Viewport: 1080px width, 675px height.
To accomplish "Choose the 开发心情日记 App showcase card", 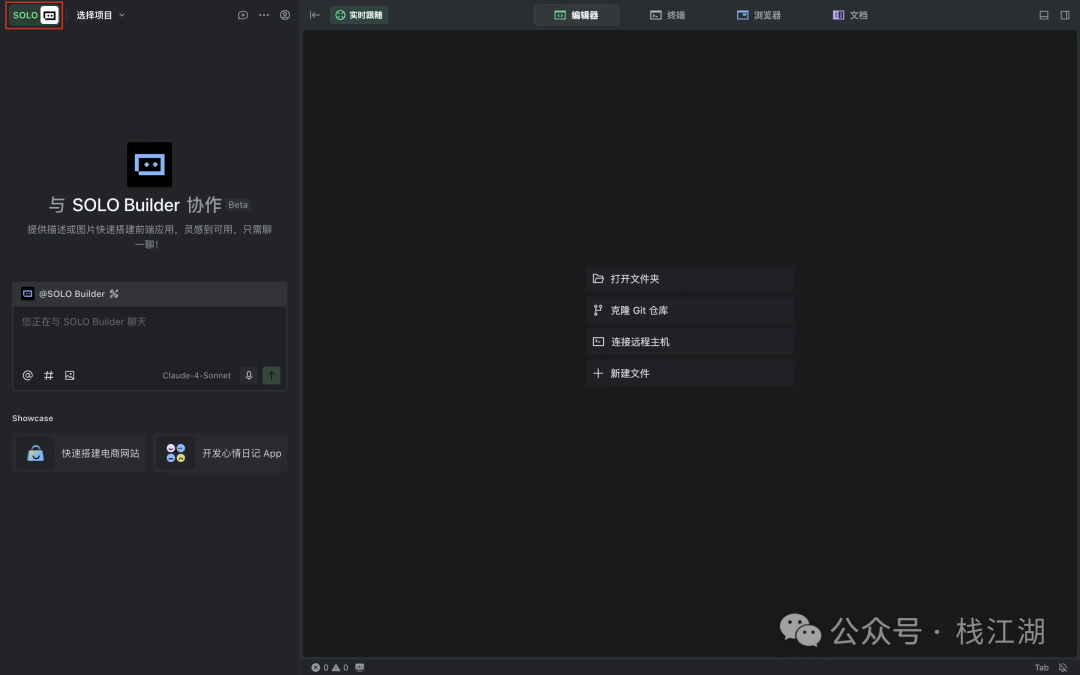I will (x=220, y=453).
